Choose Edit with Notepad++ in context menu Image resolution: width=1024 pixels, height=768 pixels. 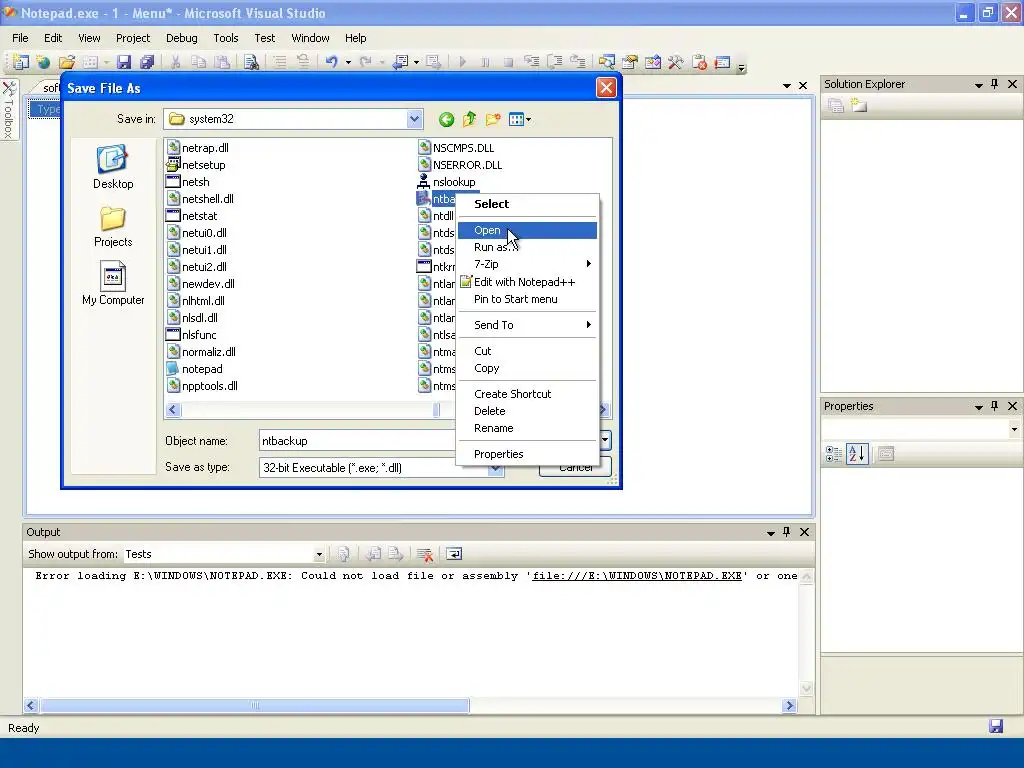527,282
